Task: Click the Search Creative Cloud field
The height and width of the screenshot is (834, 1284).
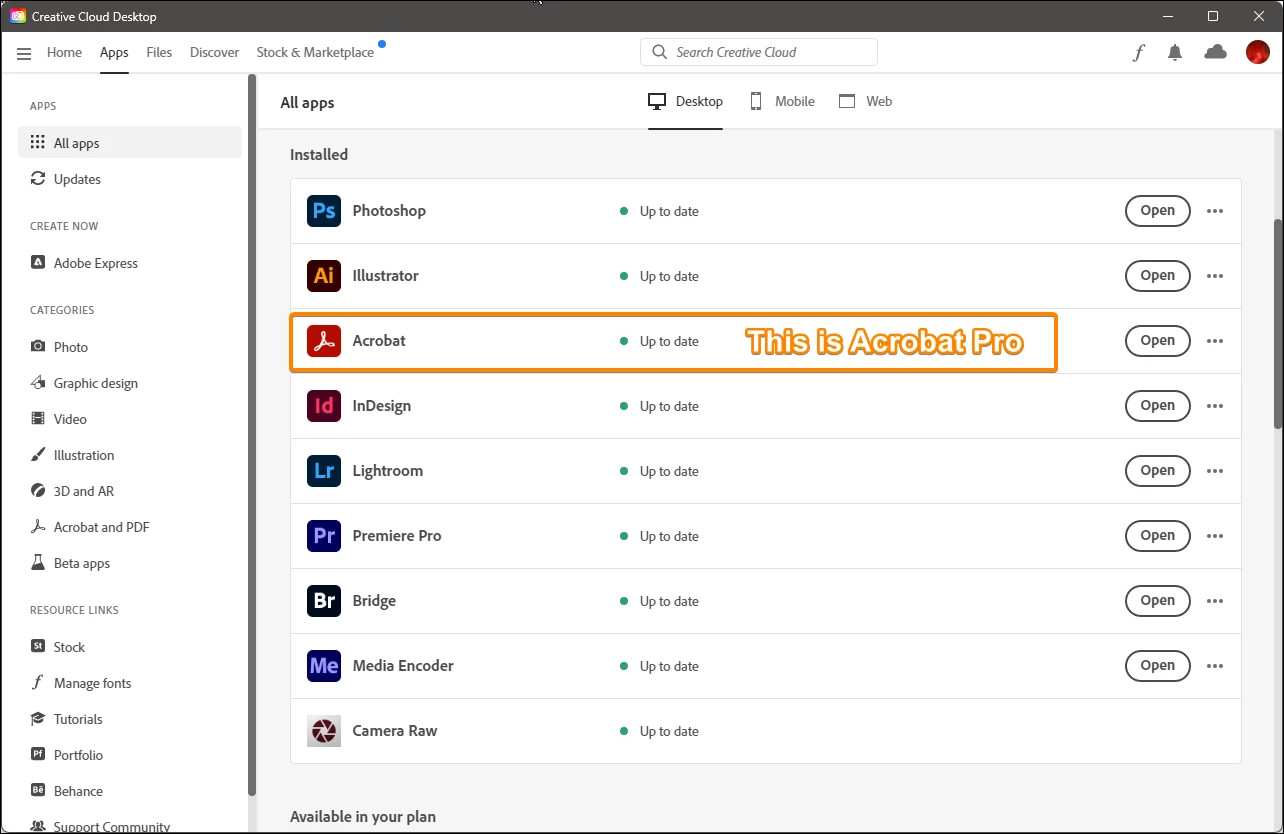Action: click(x=759, y=52)
